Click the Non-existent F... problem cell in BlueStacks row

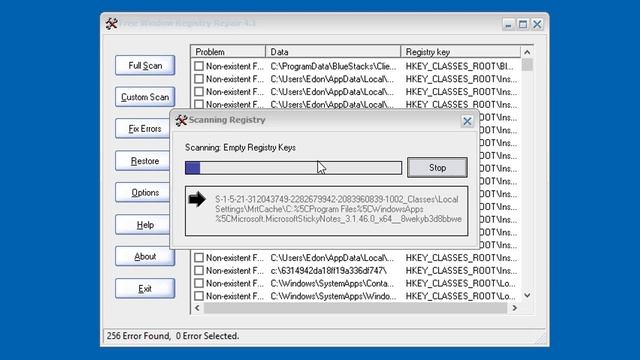tap(235, 66)
